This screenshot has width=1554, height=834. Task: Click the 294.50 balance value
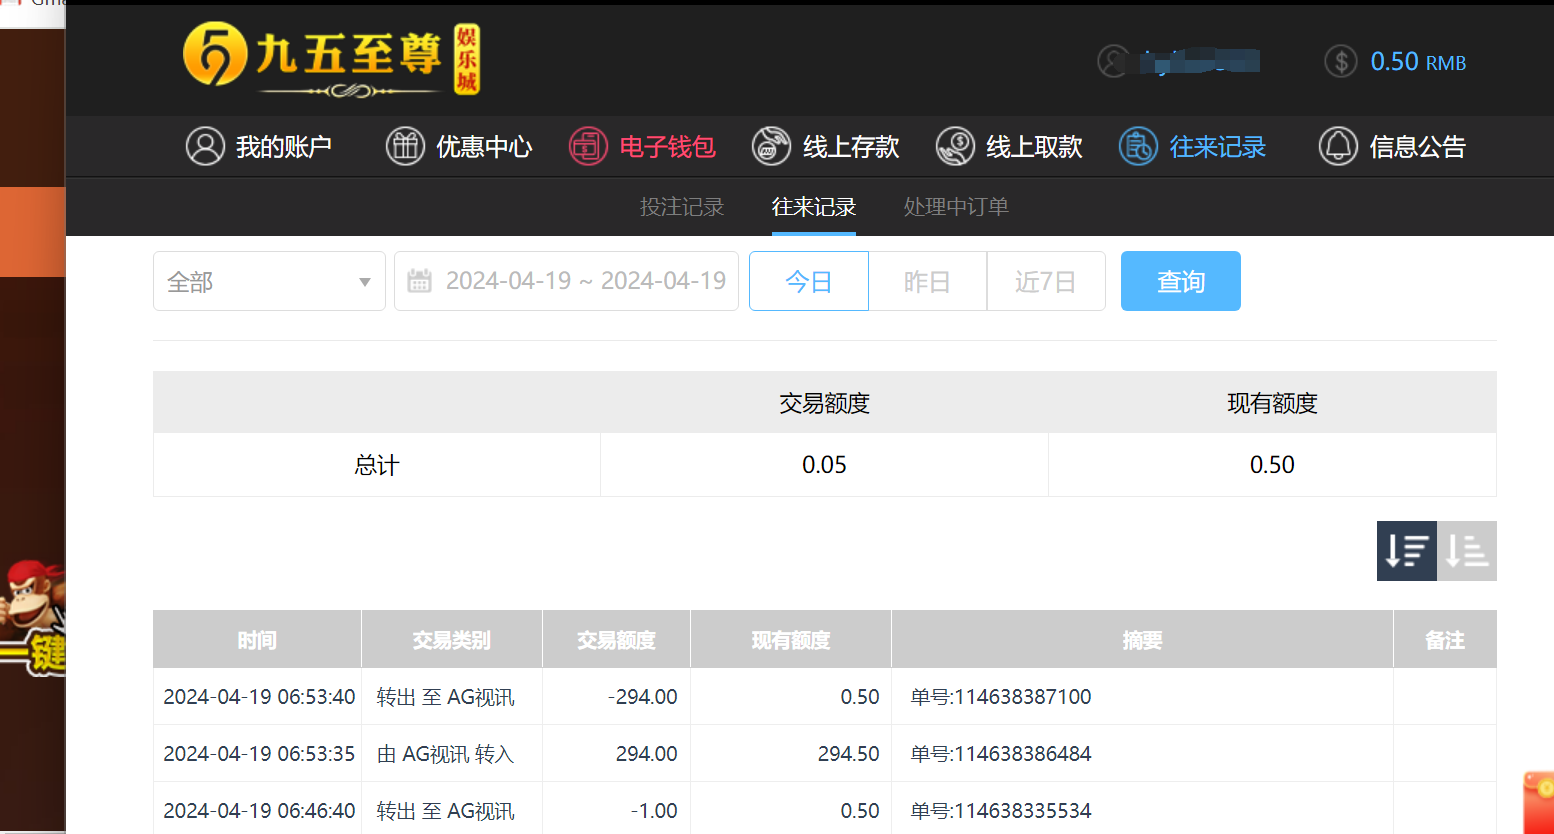click(x=848, y=754)
